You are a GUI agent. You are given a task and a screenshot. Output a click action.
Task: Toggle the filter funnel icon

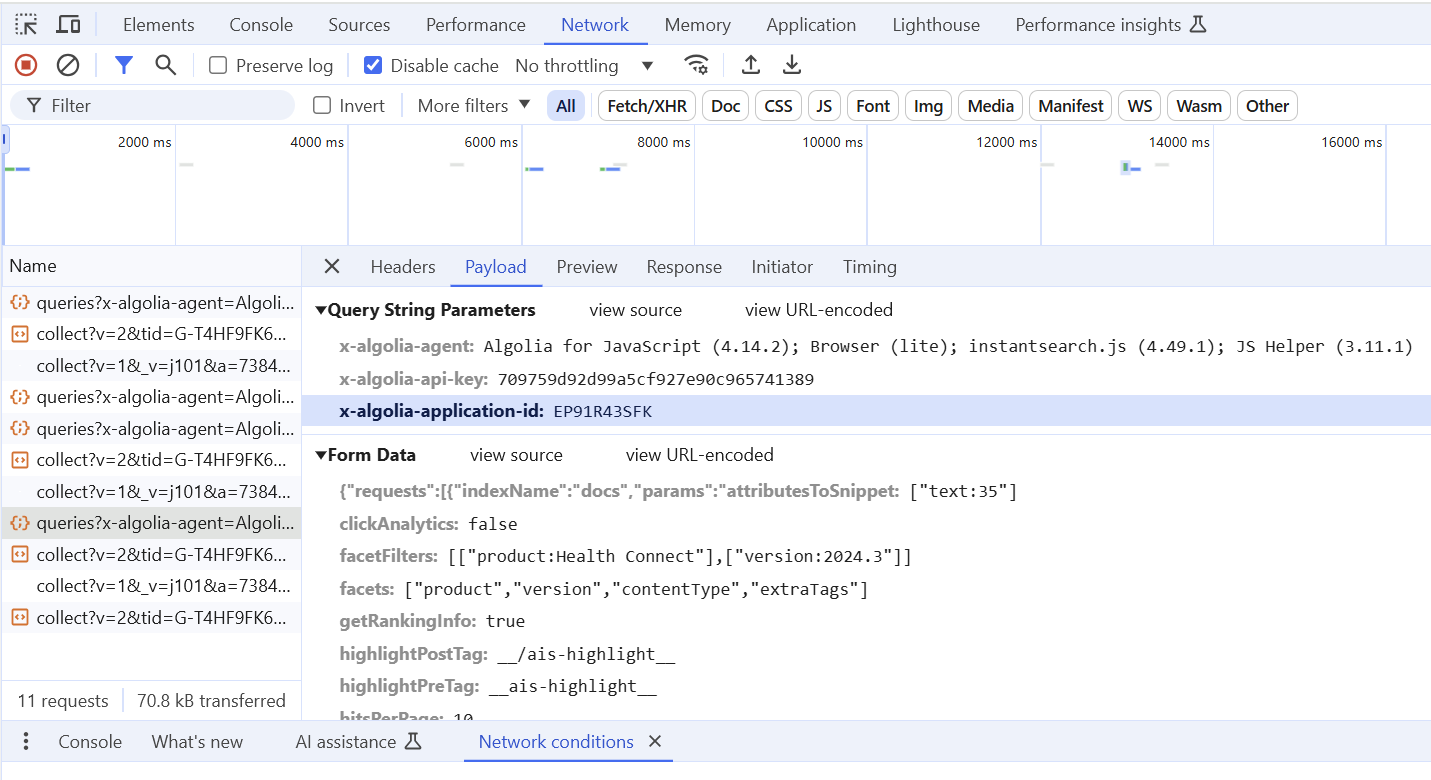click(124, 65)
